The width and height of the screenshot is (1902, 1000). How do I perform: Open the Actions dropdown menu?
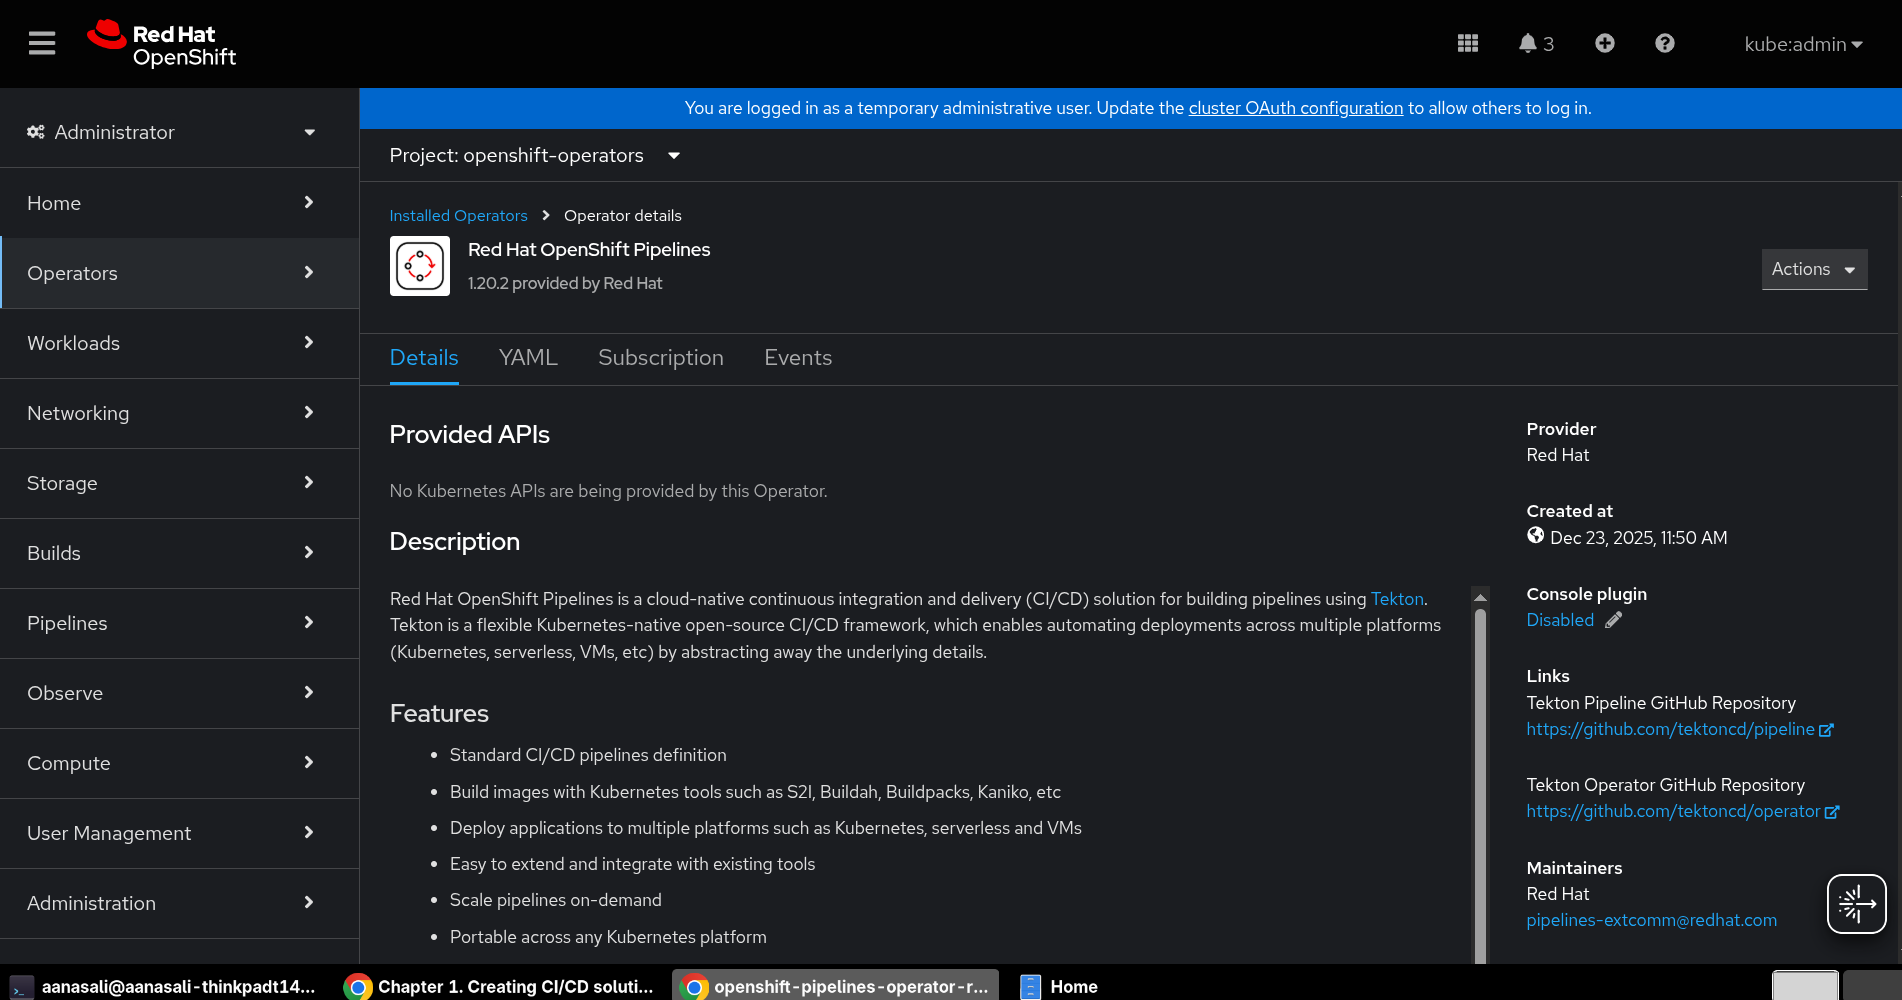tap(1814, 269)
